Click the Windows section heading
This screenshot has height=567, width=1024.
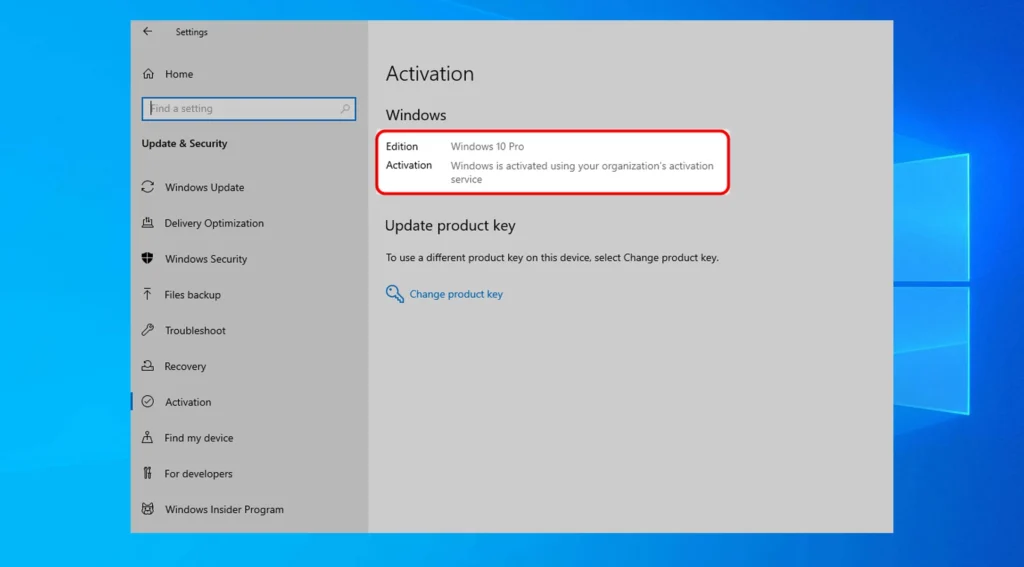click(415, 115)
